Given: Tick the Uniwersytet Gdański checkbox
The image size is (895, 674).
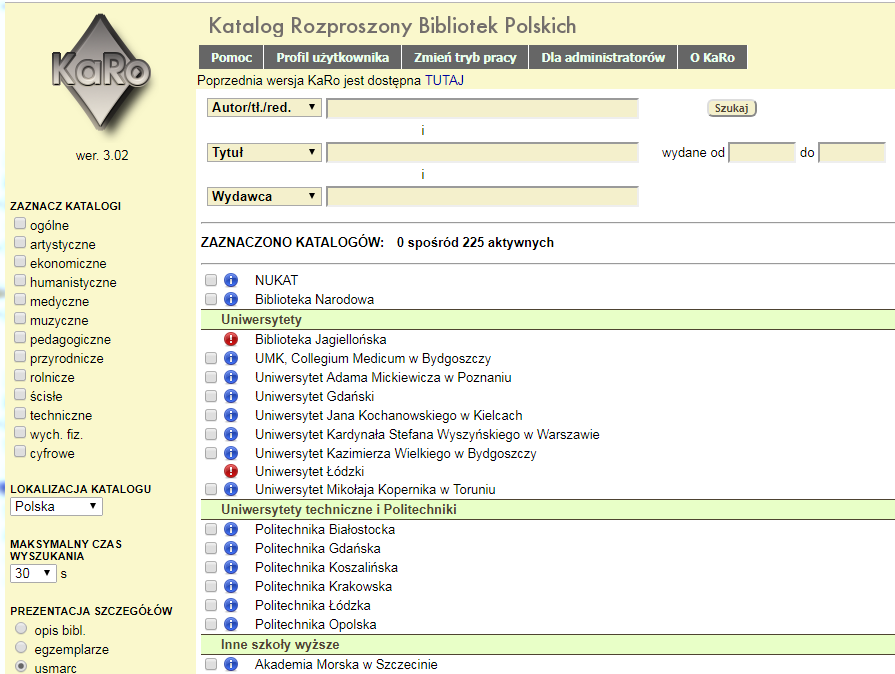Looking at the screenshot, I should (x=211, y=396).
